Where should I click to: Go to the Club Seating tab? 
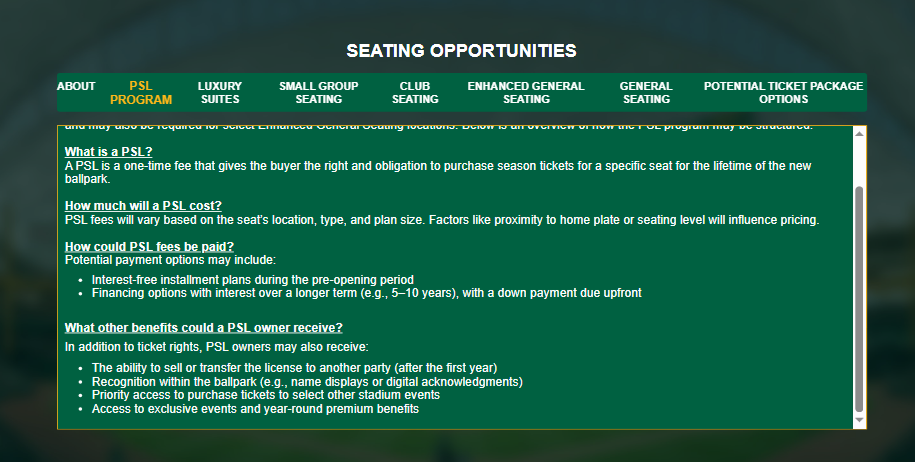tap(415, 93)
